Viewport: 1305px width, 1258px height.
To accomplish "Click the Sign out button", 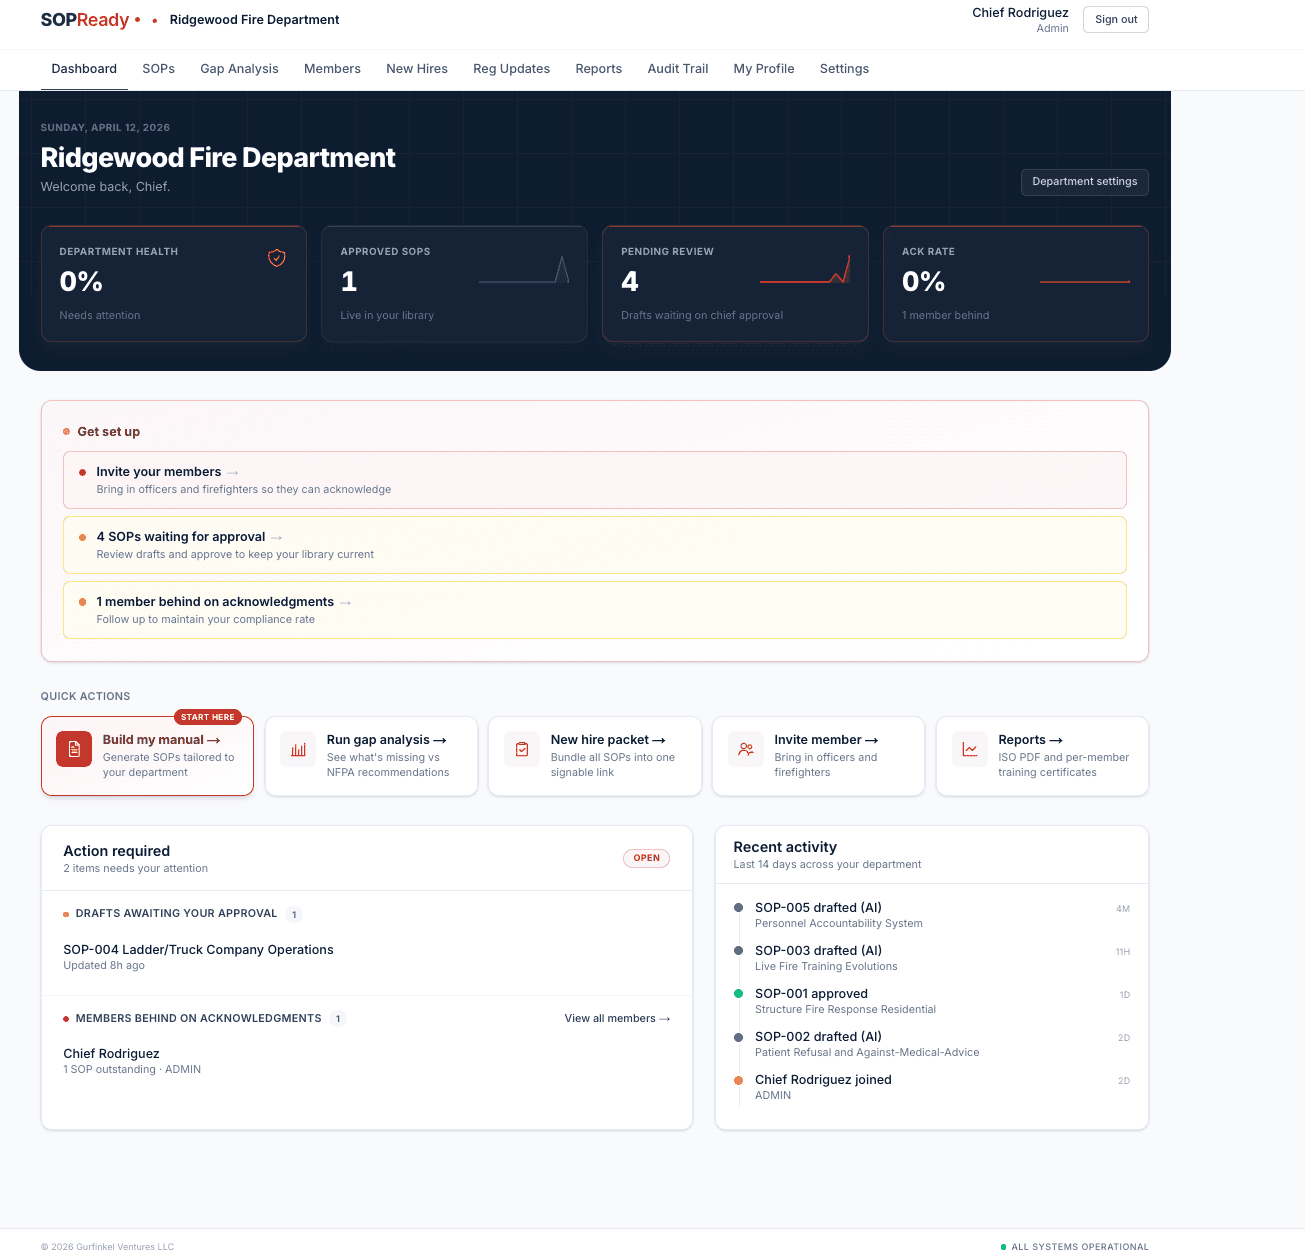I will coord(1115,19).
